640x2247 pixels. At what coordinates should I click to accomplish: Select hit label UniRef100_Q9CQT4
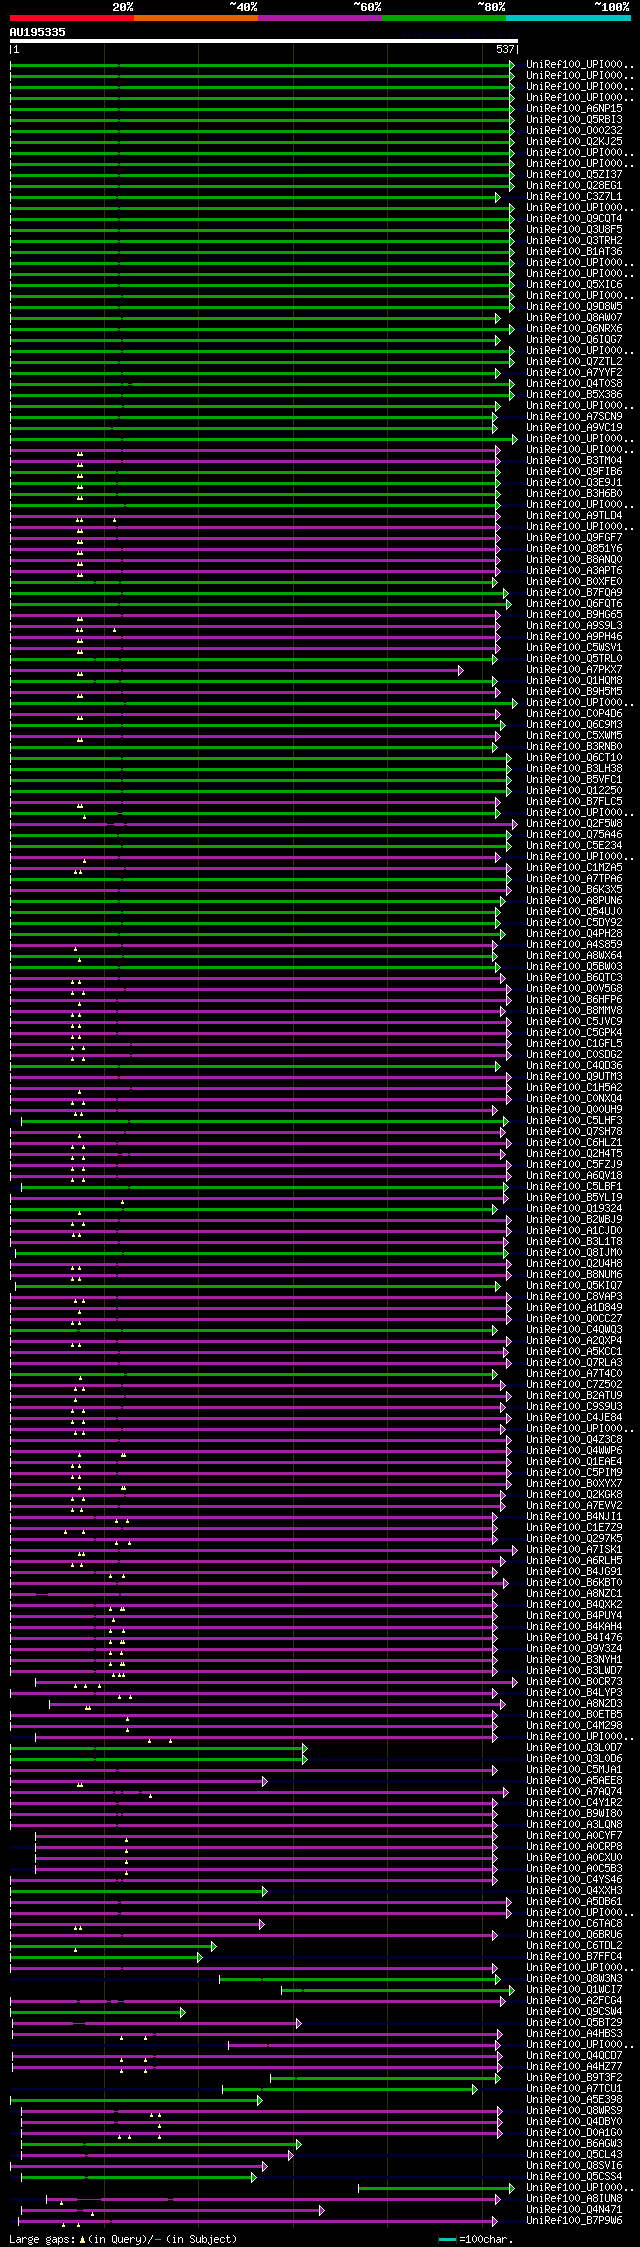[574, 219]
